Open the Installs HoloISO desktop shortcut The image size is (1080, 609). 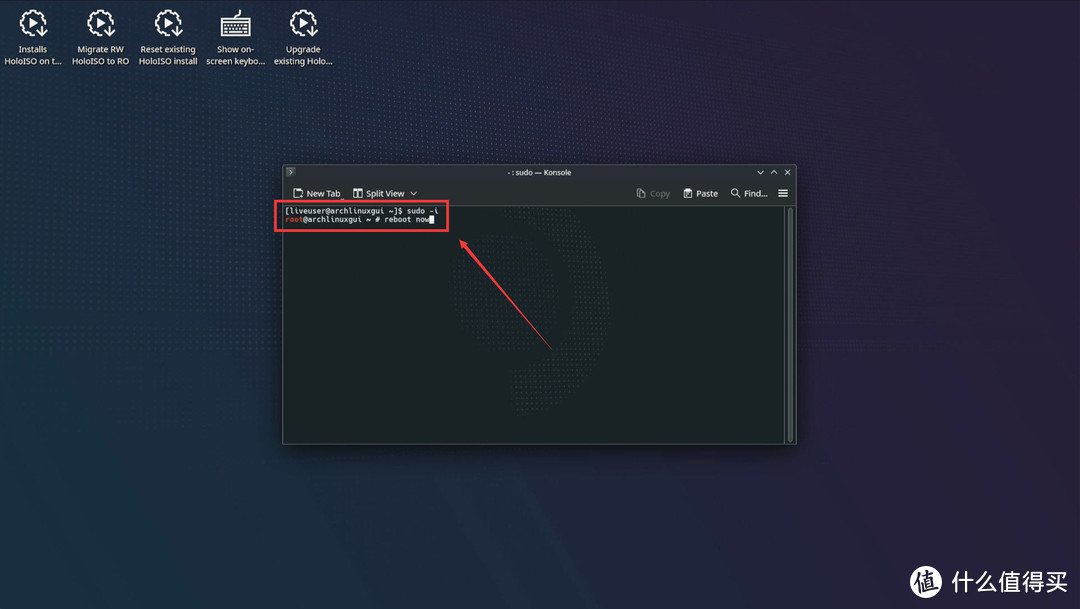33,38
